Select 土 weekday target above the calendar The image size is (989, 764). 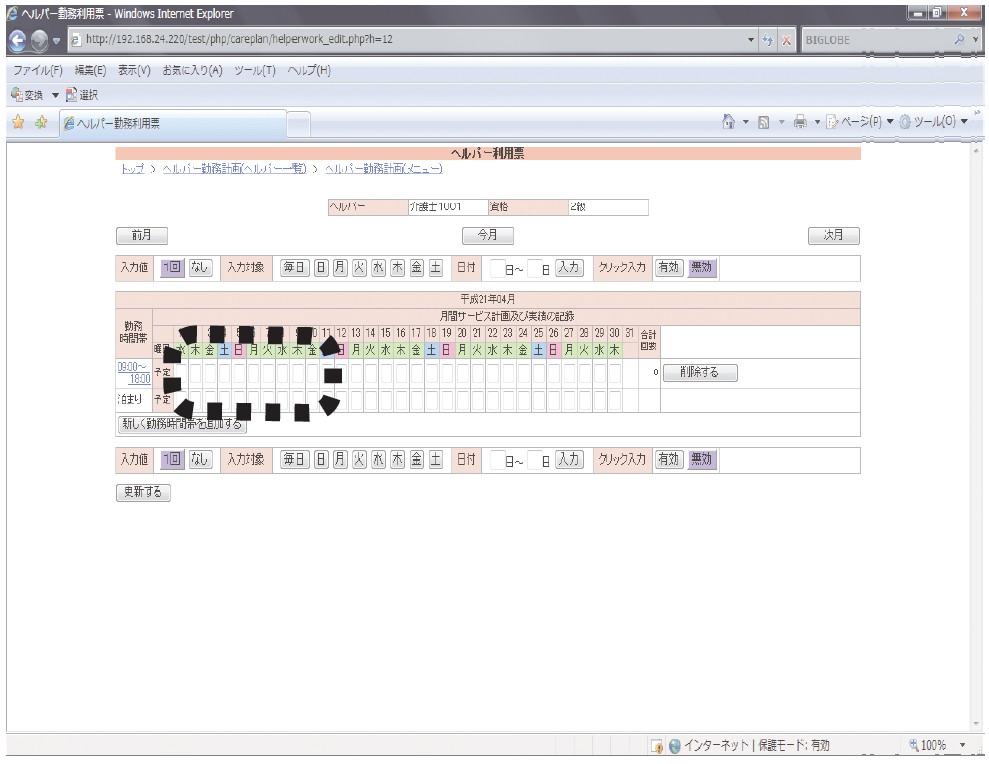click(435, 267)
